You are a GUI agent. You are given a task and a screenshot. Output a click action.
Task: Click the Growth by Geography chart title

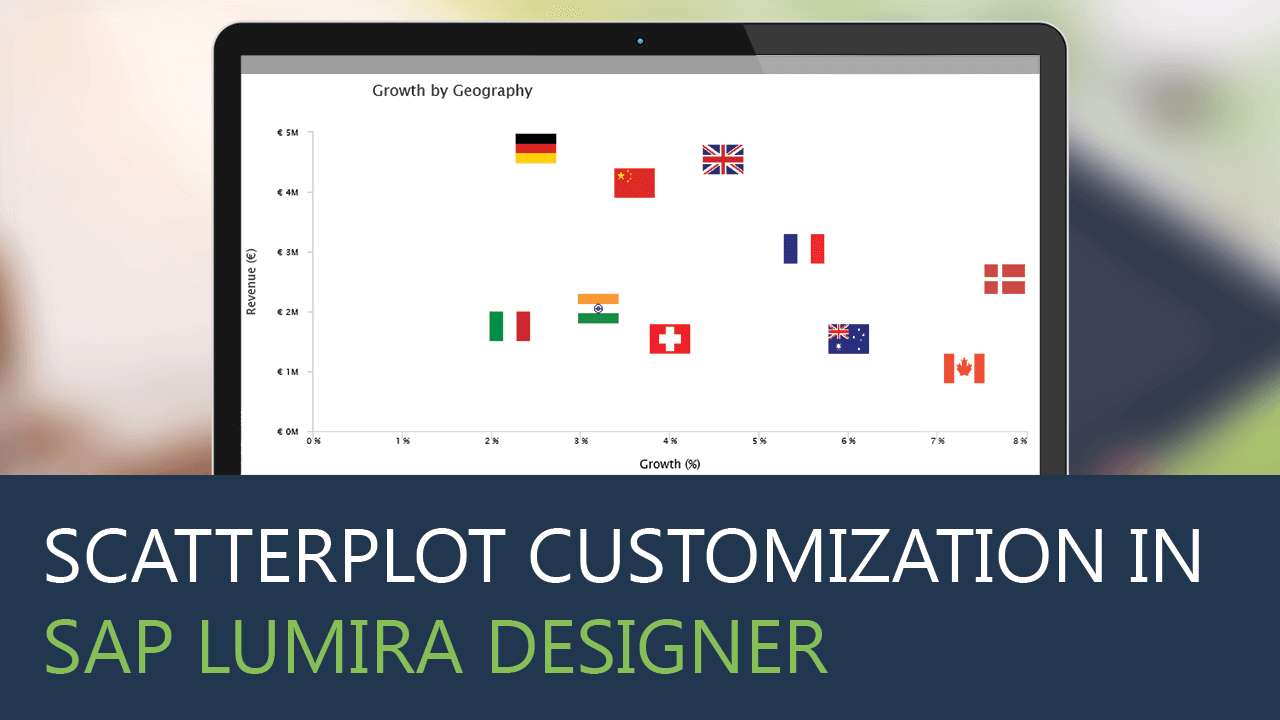coord(452,91)
